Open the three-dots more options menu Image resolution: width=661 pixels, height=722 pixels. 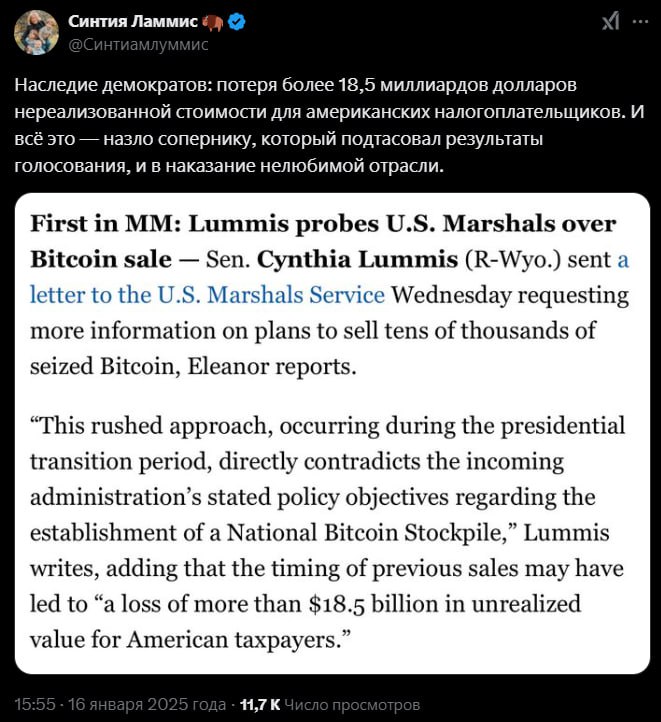tap(640, 21)
